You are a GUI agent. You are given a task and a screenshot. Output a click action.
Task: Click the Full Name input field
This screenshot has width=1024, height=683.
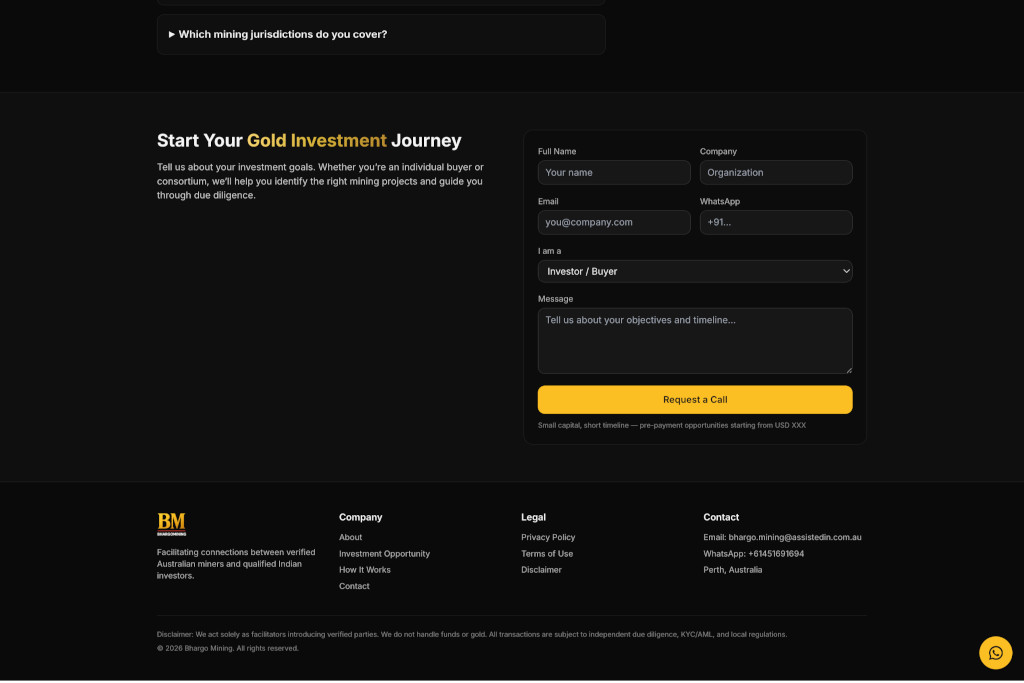coord(613,172)
